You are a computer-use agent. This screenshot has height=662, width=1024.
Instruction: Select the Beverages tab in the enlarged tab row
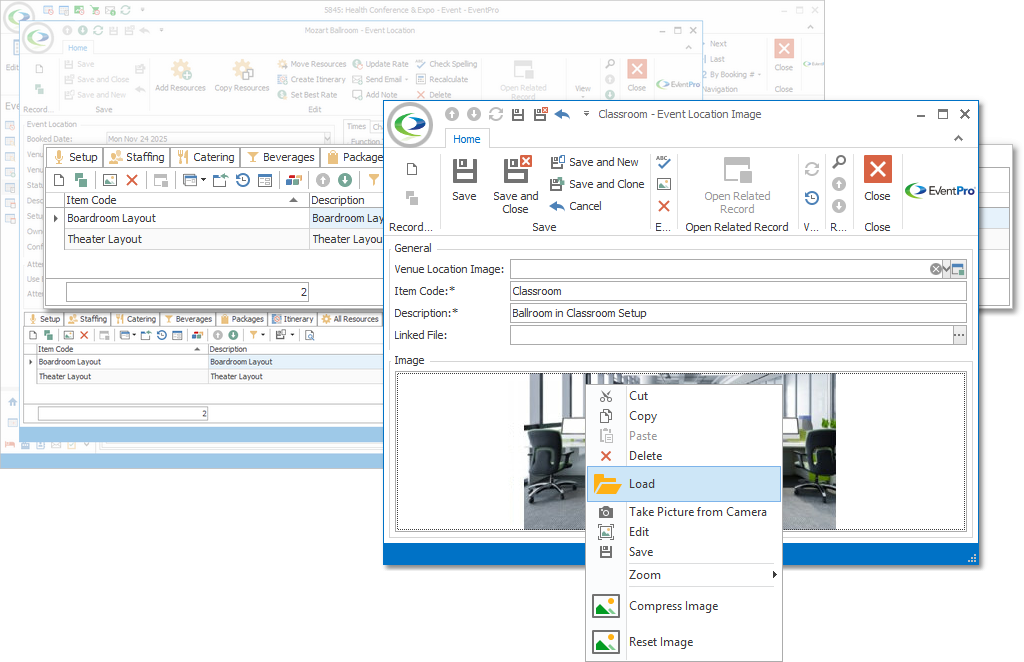pos(281,157)
